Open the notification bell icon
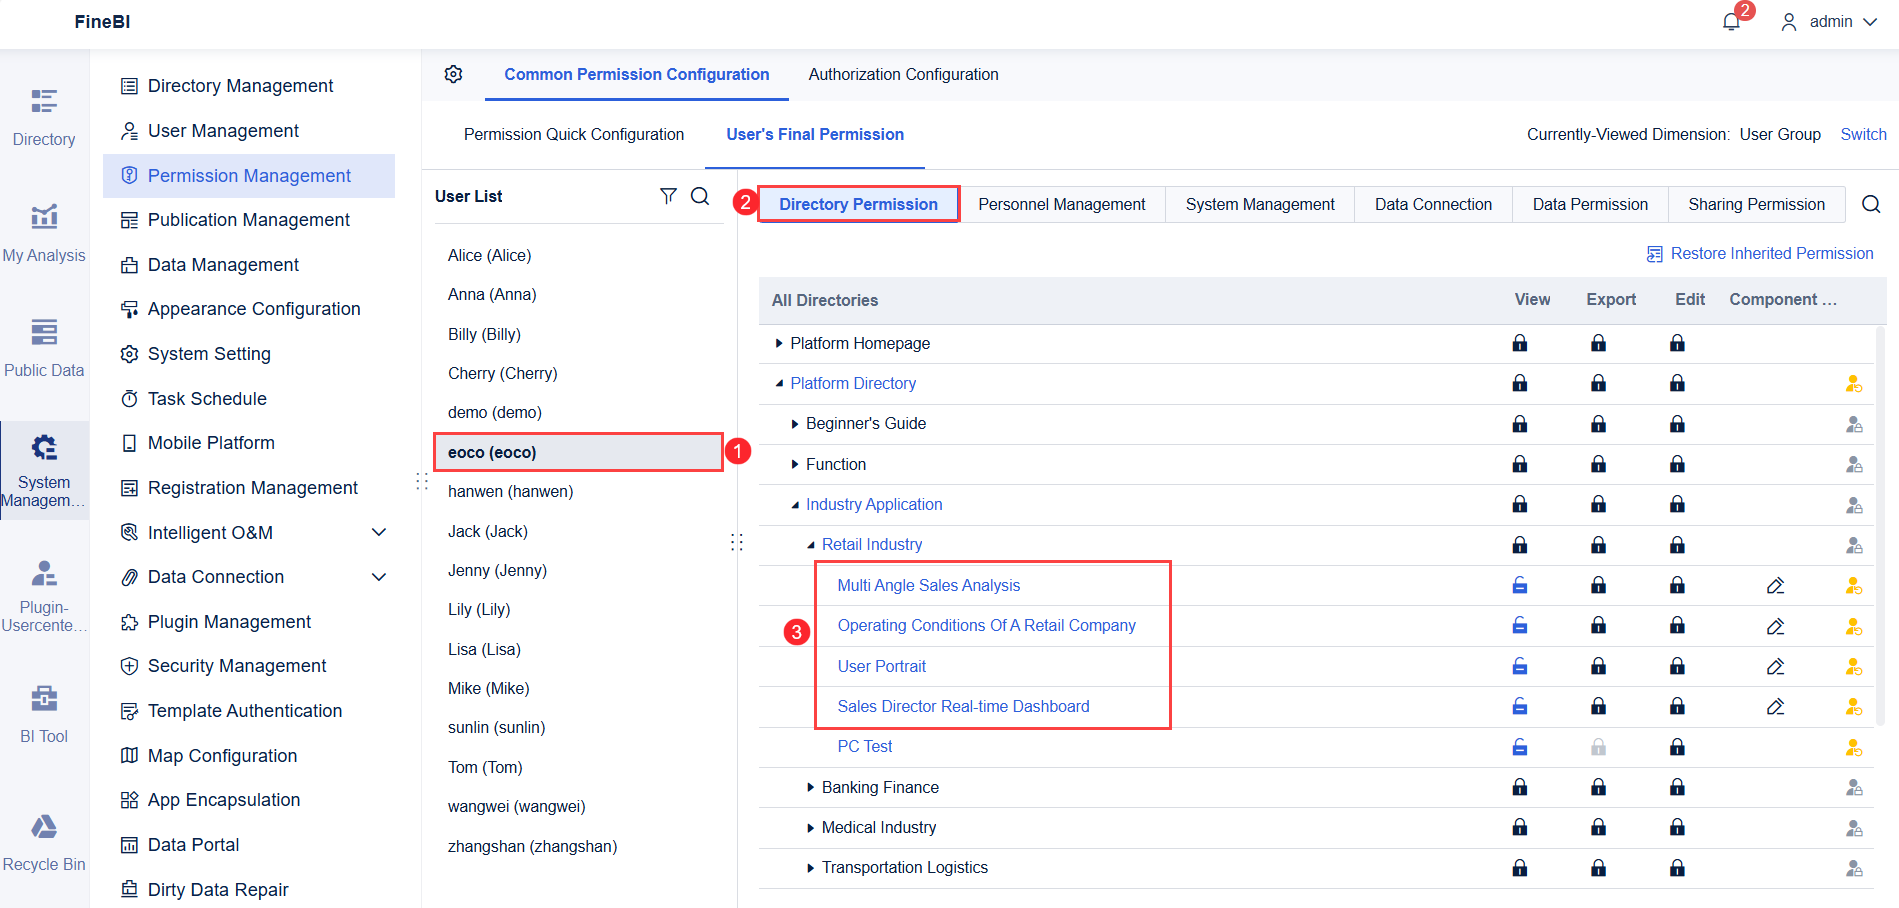1899x908 pixels. pos(1731,22)
